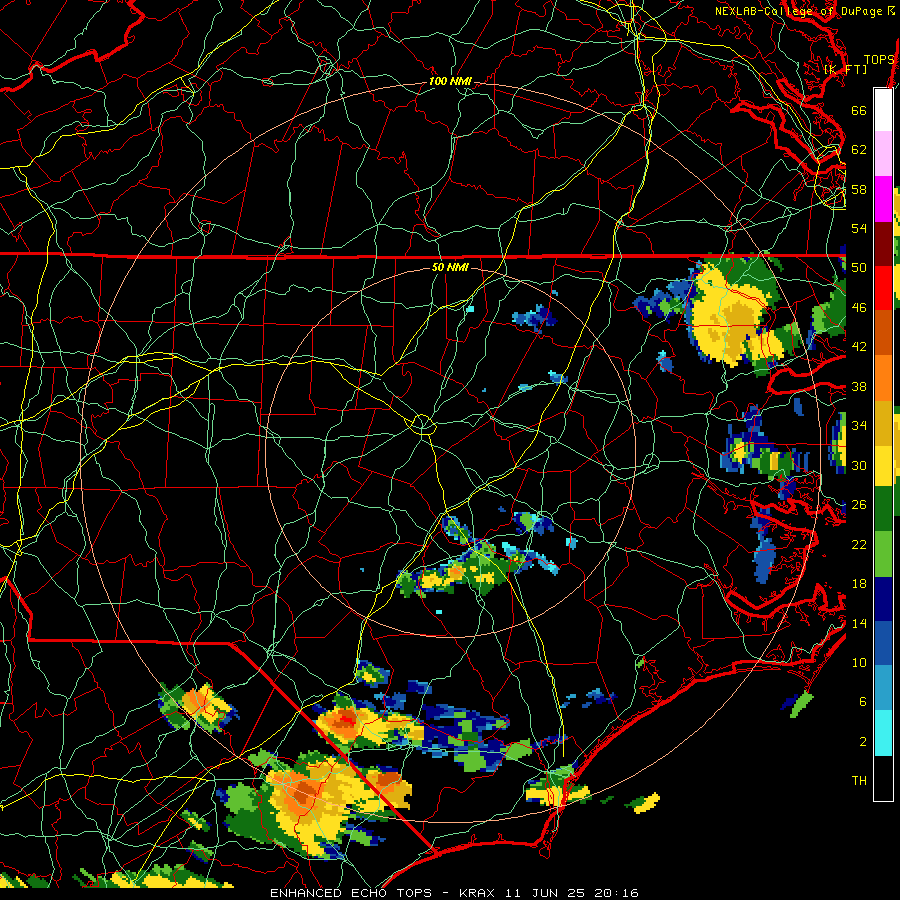Viewport: 900px width, 900px height.
Task: Click the 50 legend scale label
Action: tap(859, 267)
